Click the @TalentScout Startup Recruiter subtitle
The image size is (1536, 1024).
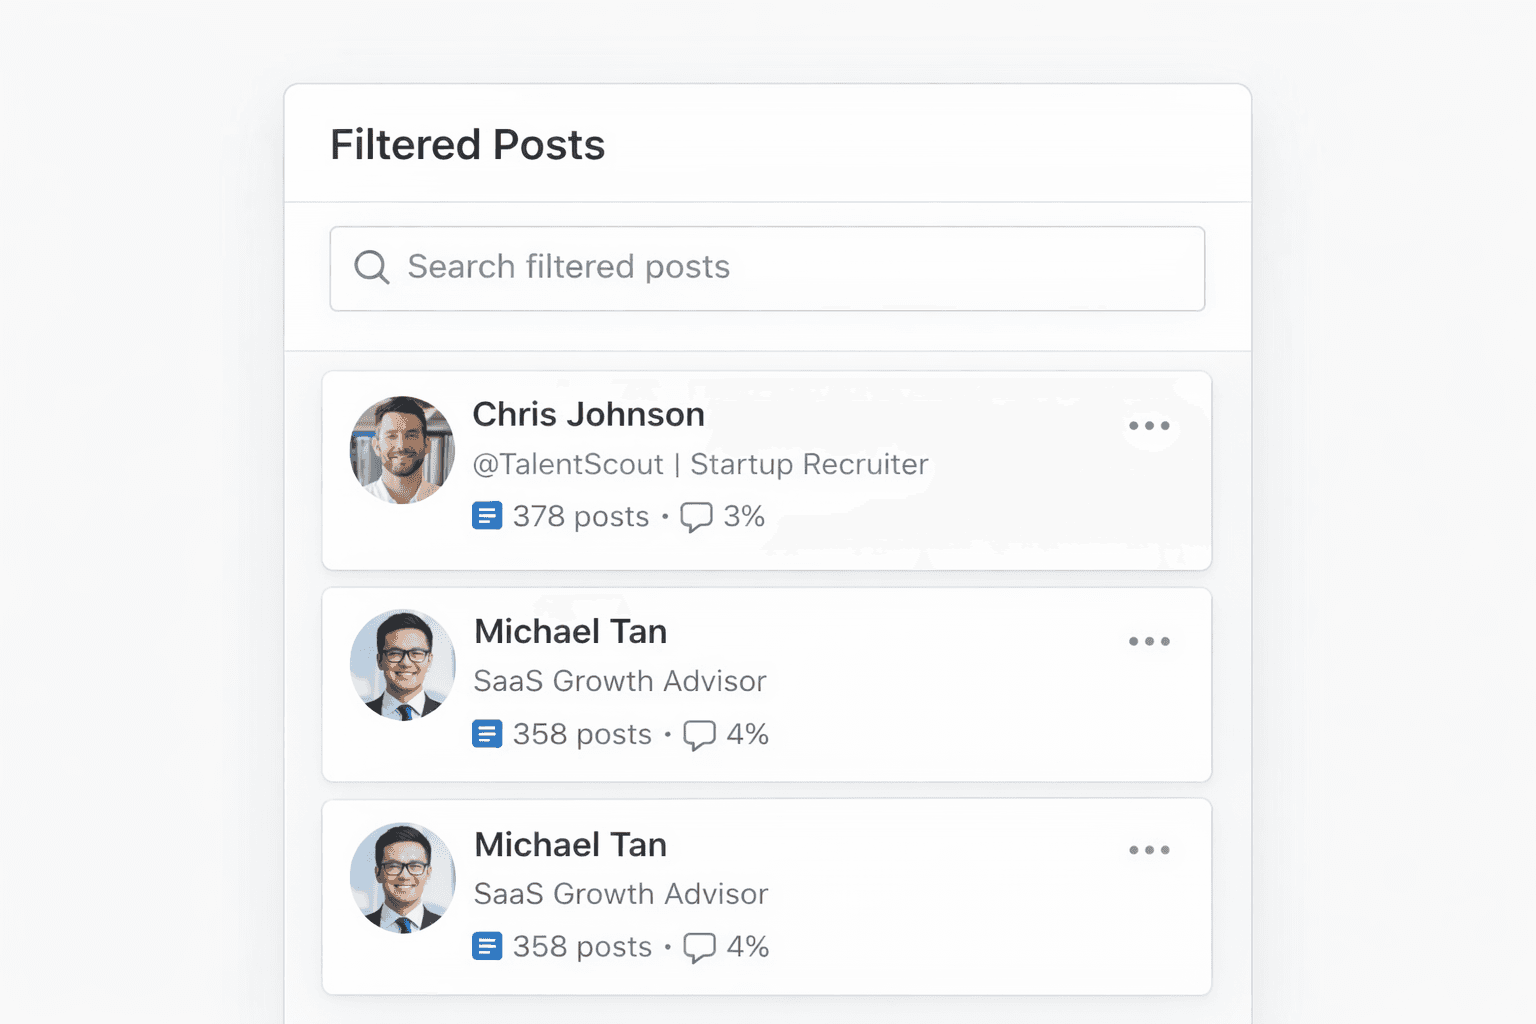coord(700,464)
